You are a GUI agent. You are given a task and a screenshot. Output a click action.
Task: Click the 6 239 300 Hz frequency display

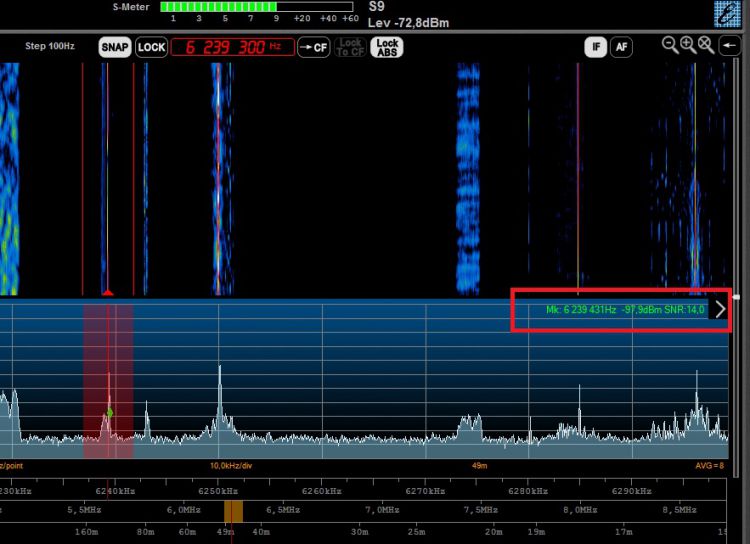(232, 47)
